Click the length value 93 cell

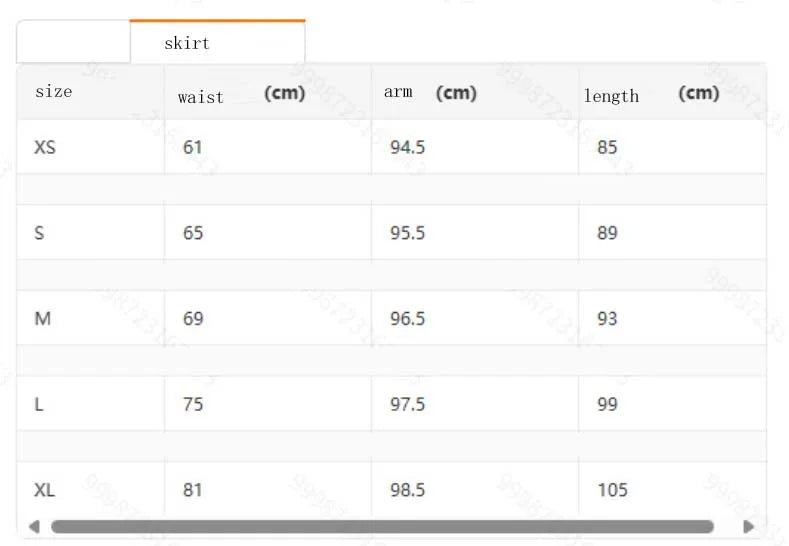point(607,319)
